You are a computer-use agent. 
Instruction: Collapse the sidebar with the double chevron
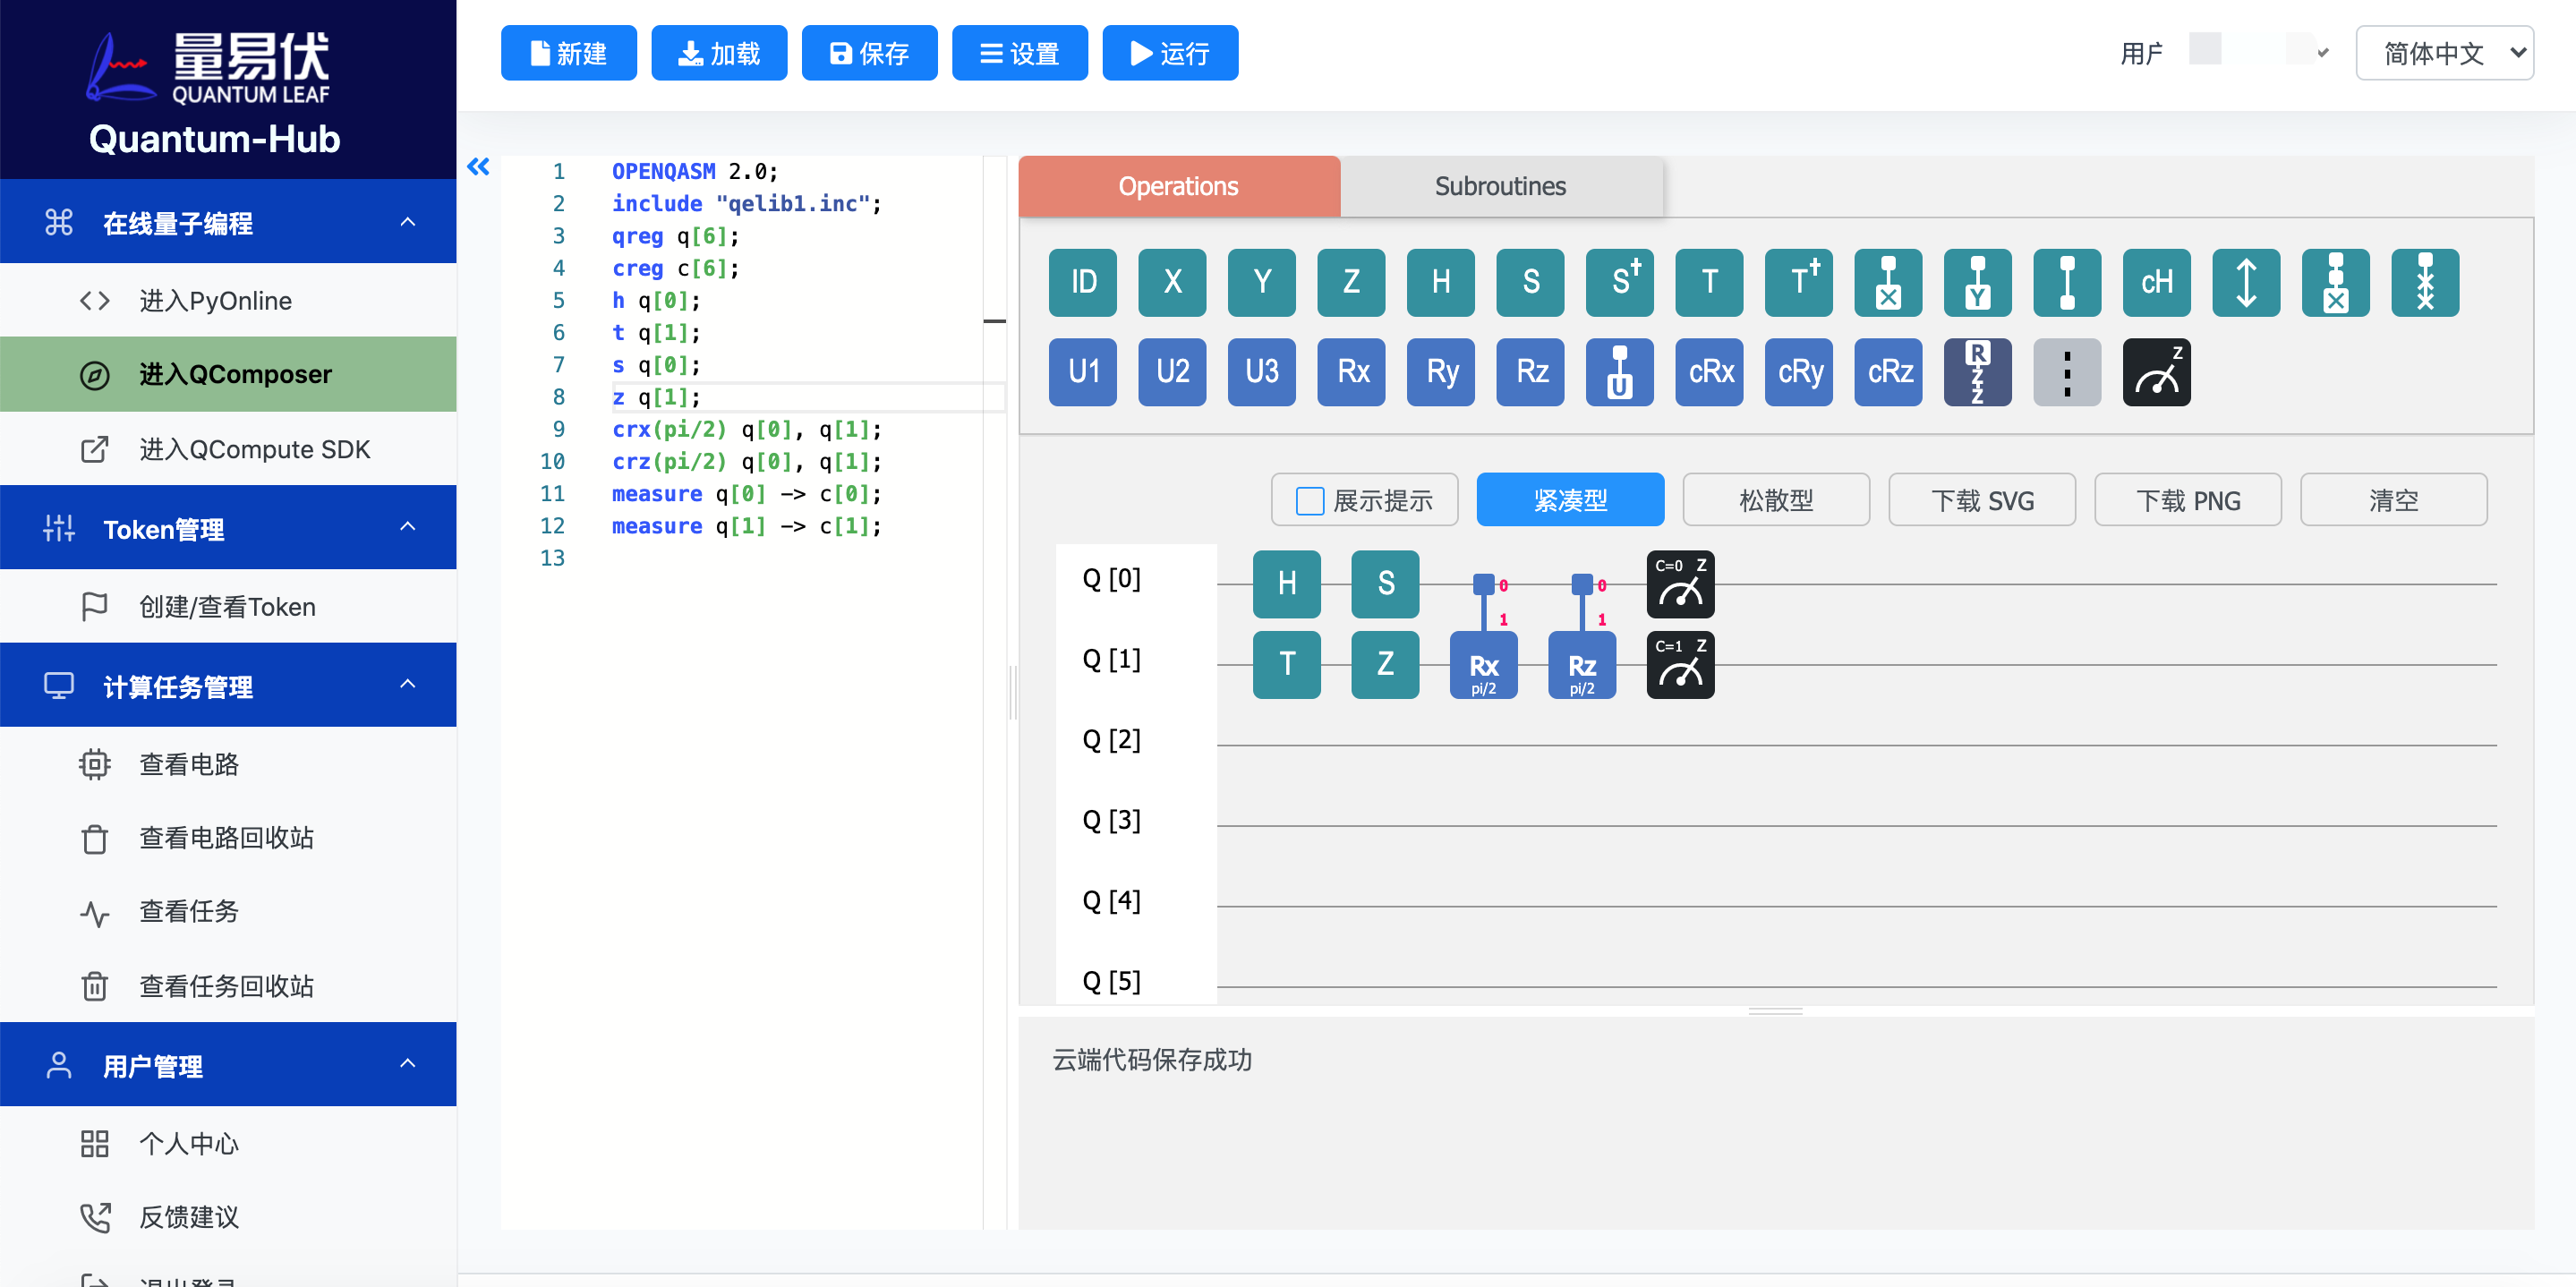point(479,167)
